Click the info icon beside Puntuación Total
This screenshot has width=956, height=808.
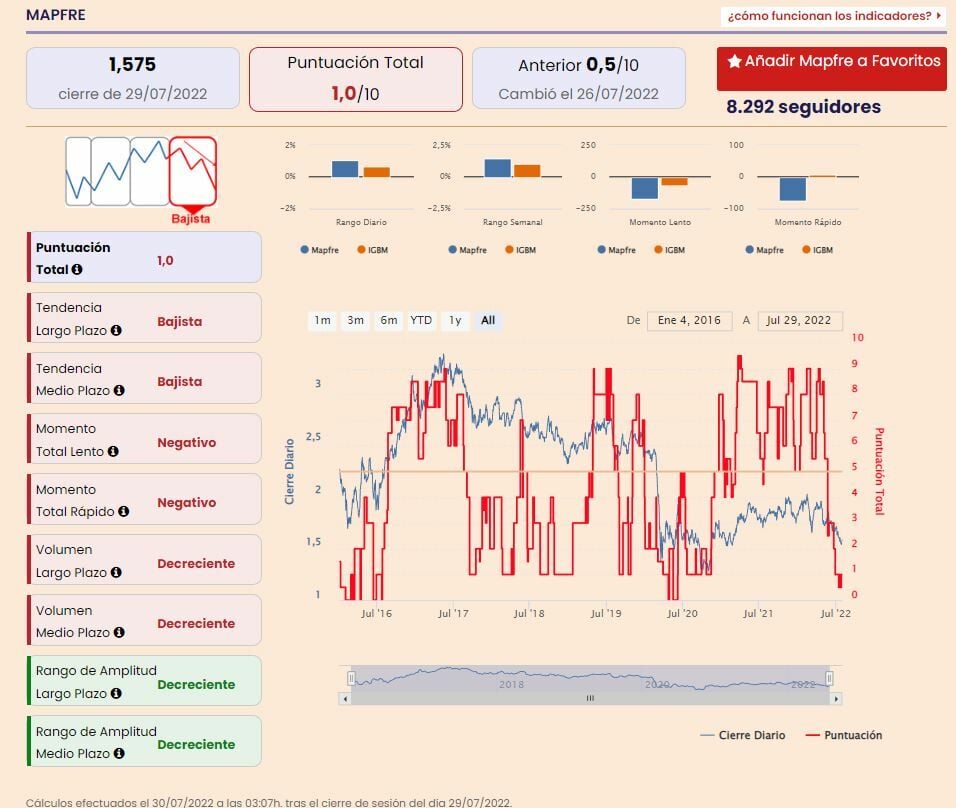click(77, 269)
